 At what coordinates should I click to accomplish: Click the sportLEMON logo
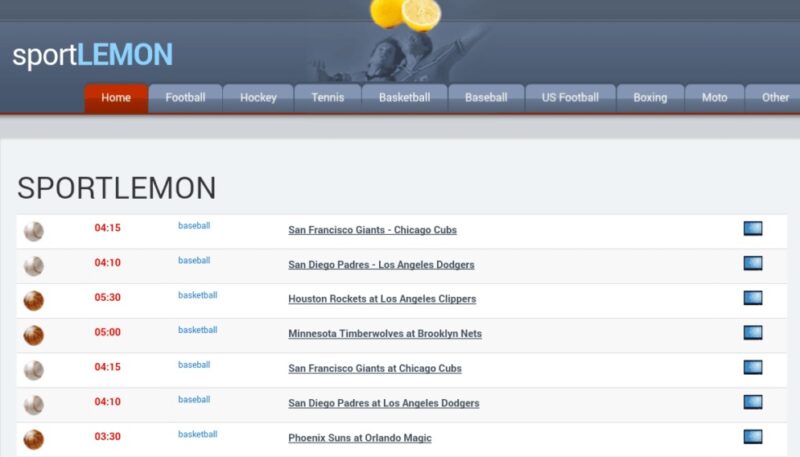point(92,55)
